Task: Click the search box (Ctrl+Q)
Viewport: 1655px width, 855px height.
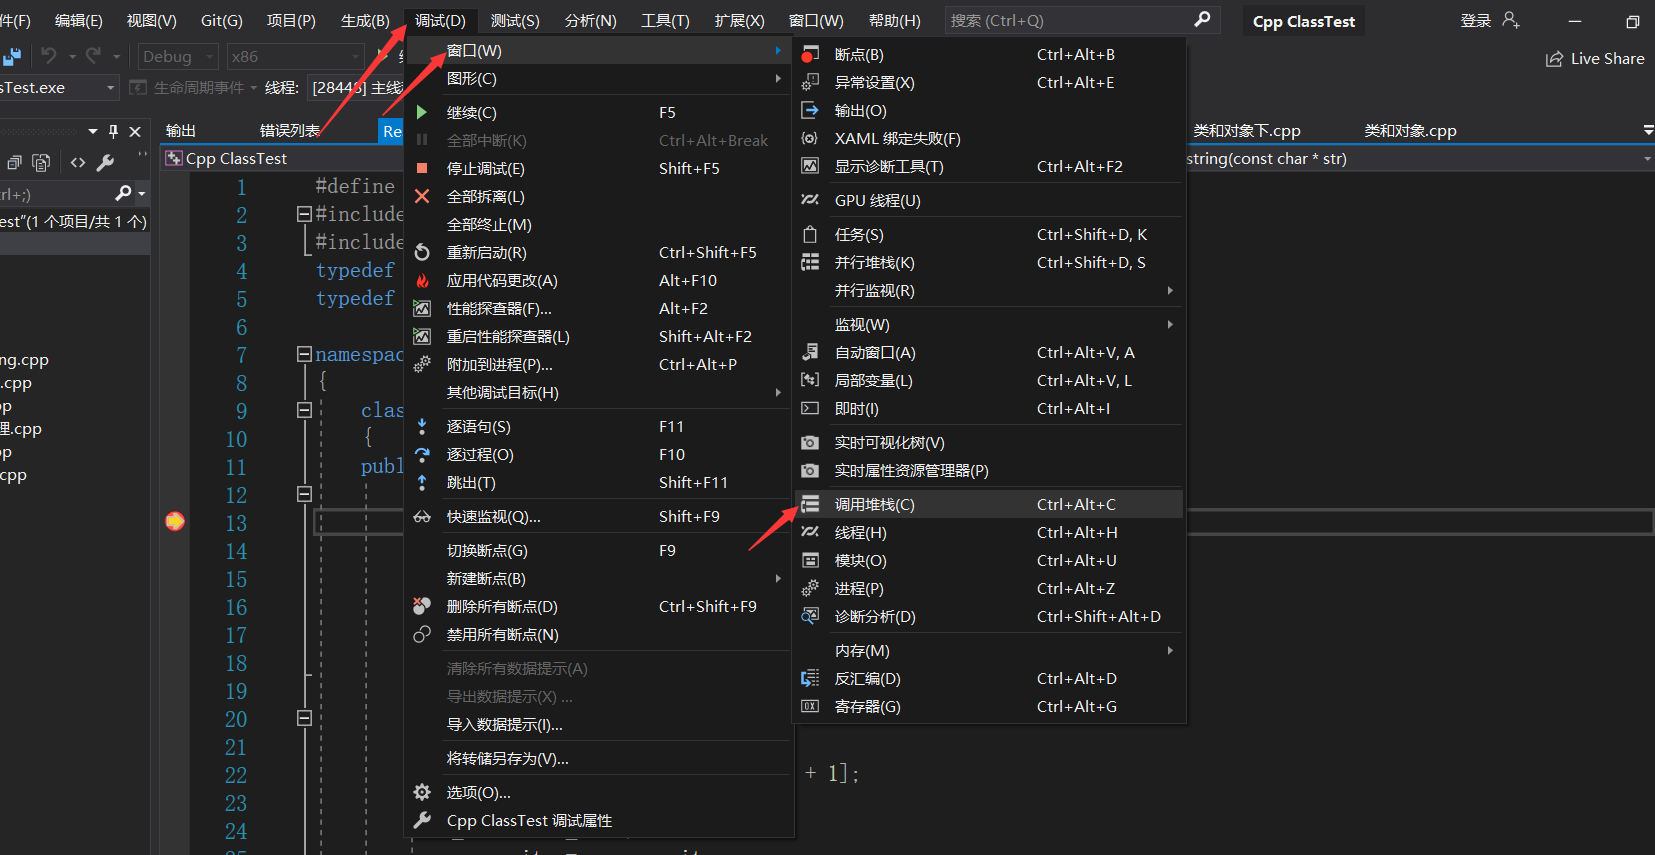Action: [1081, 20]
